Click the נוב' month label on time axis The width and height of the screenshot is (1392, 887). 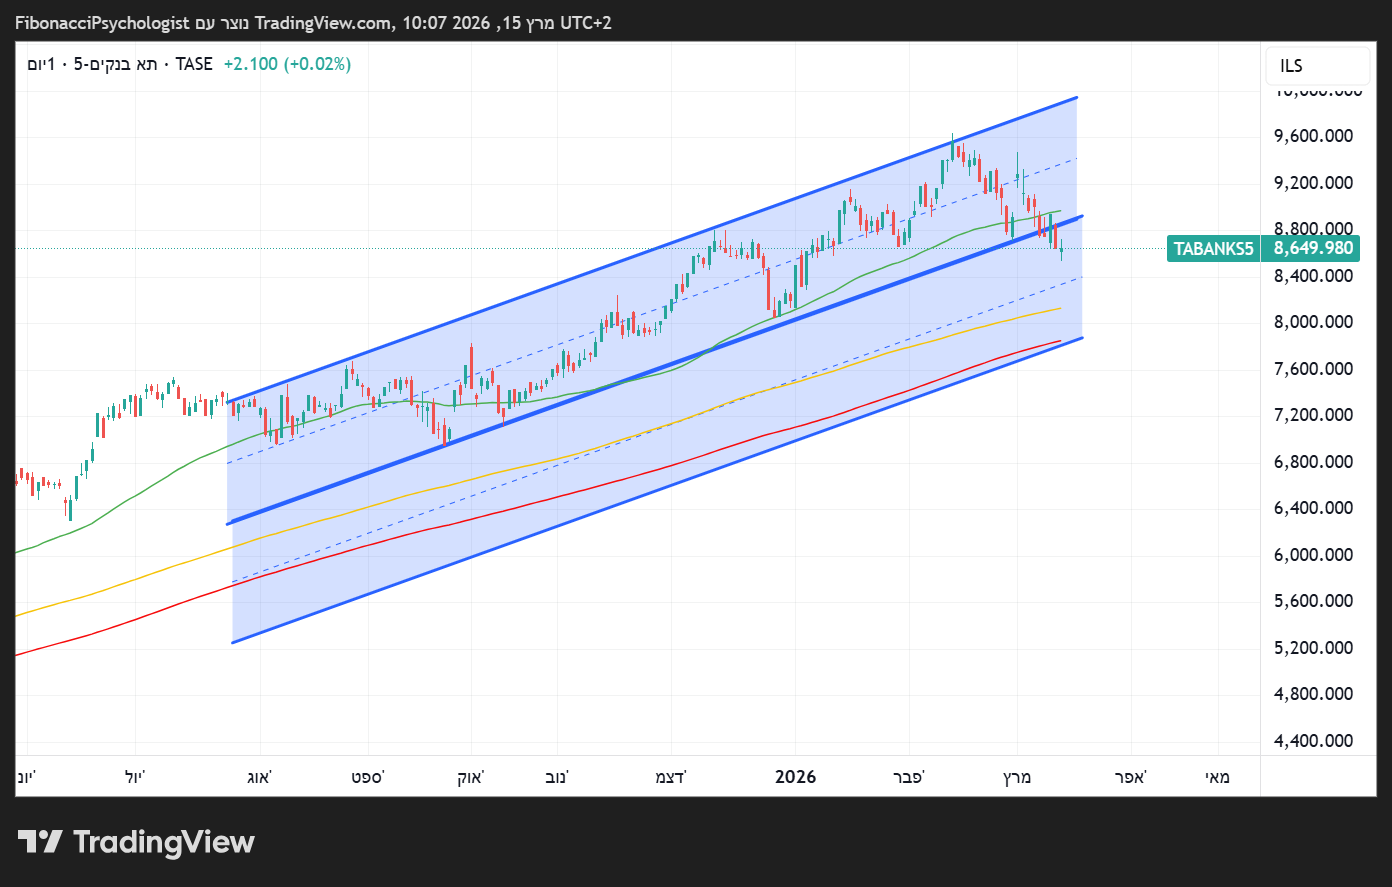(x=557, y=777)
